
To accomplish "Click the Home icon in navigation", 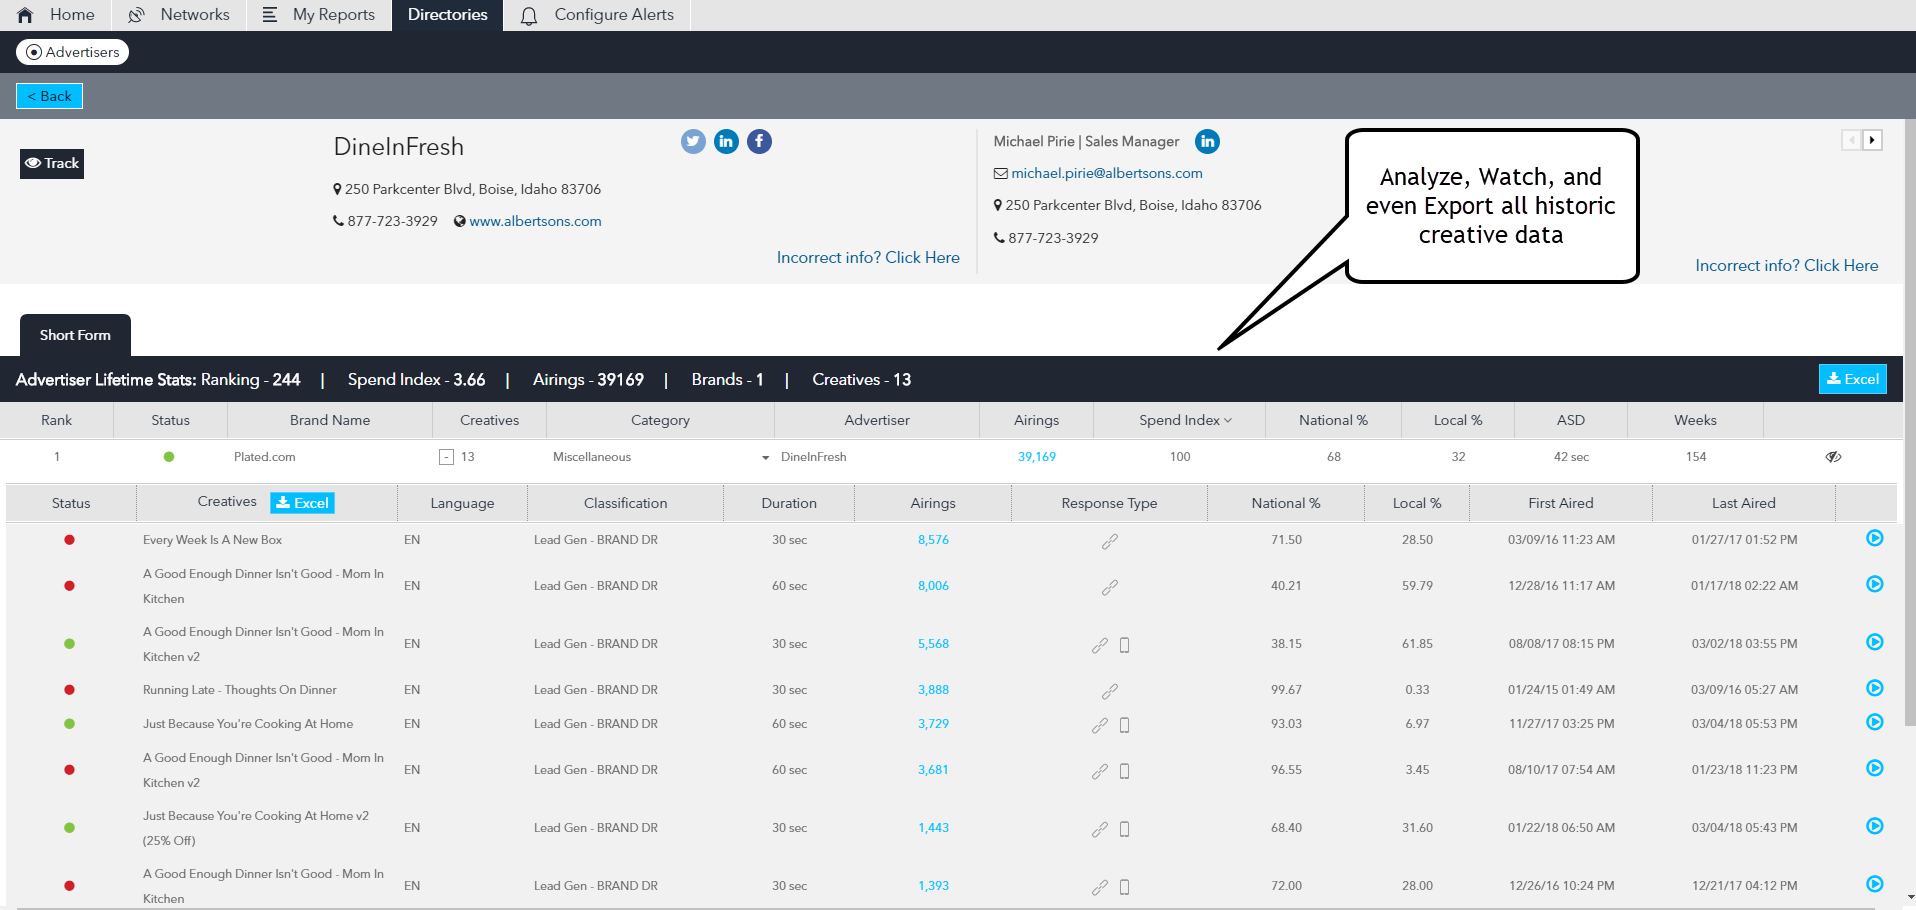I will point(26,15).
